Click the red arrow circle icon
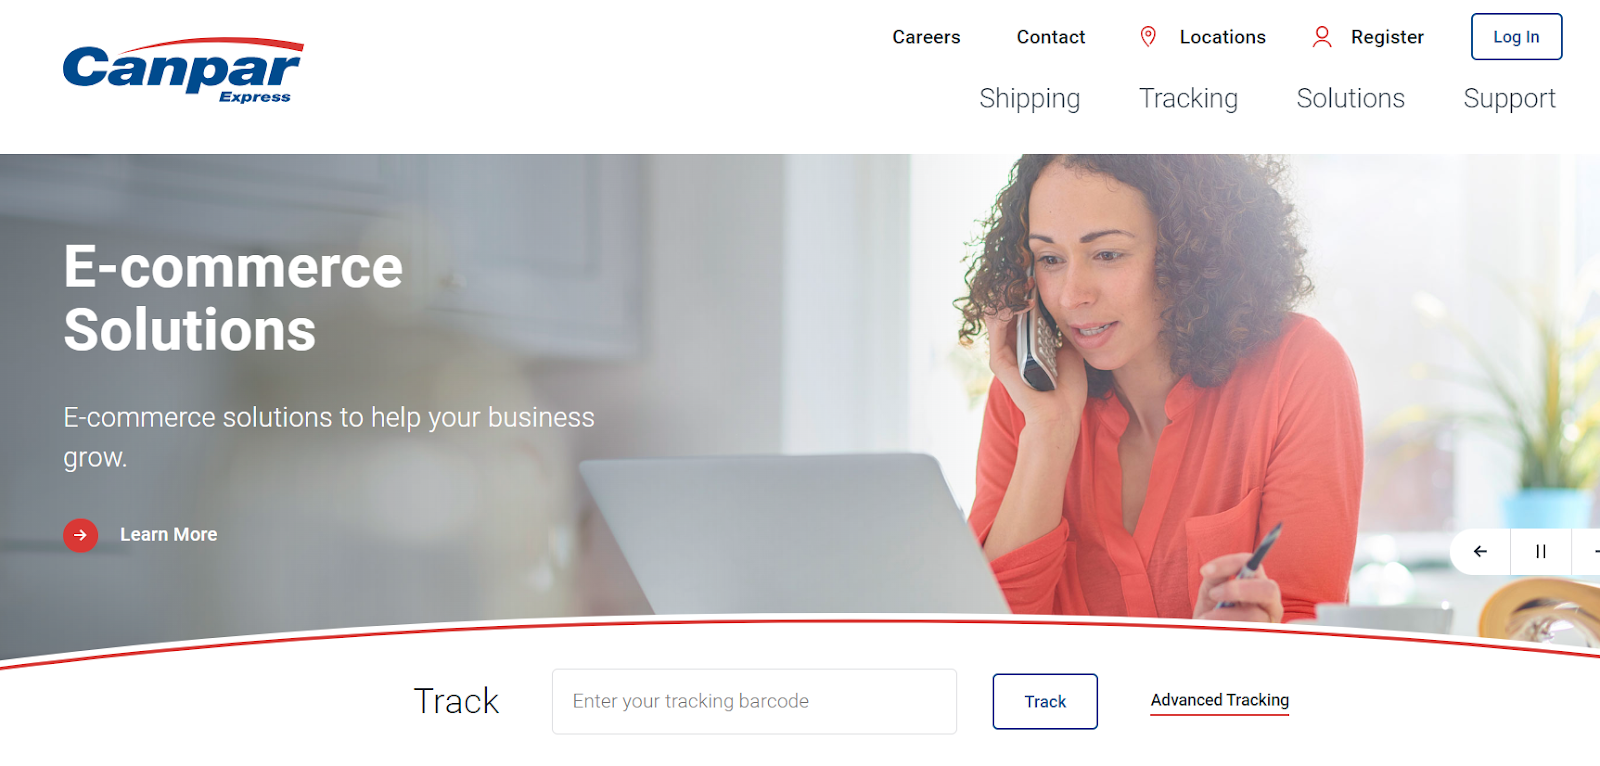1600x766 pixels. click(80, 535)
